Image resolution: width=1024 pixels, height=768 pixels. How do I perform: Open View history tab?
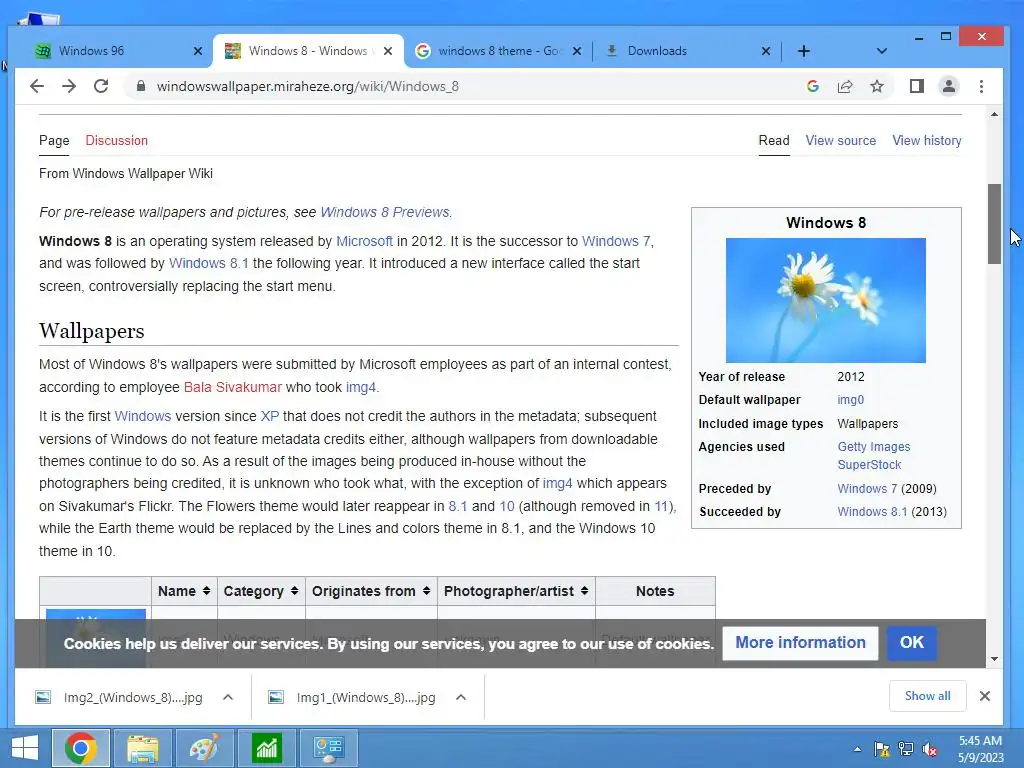click(927, 140)
